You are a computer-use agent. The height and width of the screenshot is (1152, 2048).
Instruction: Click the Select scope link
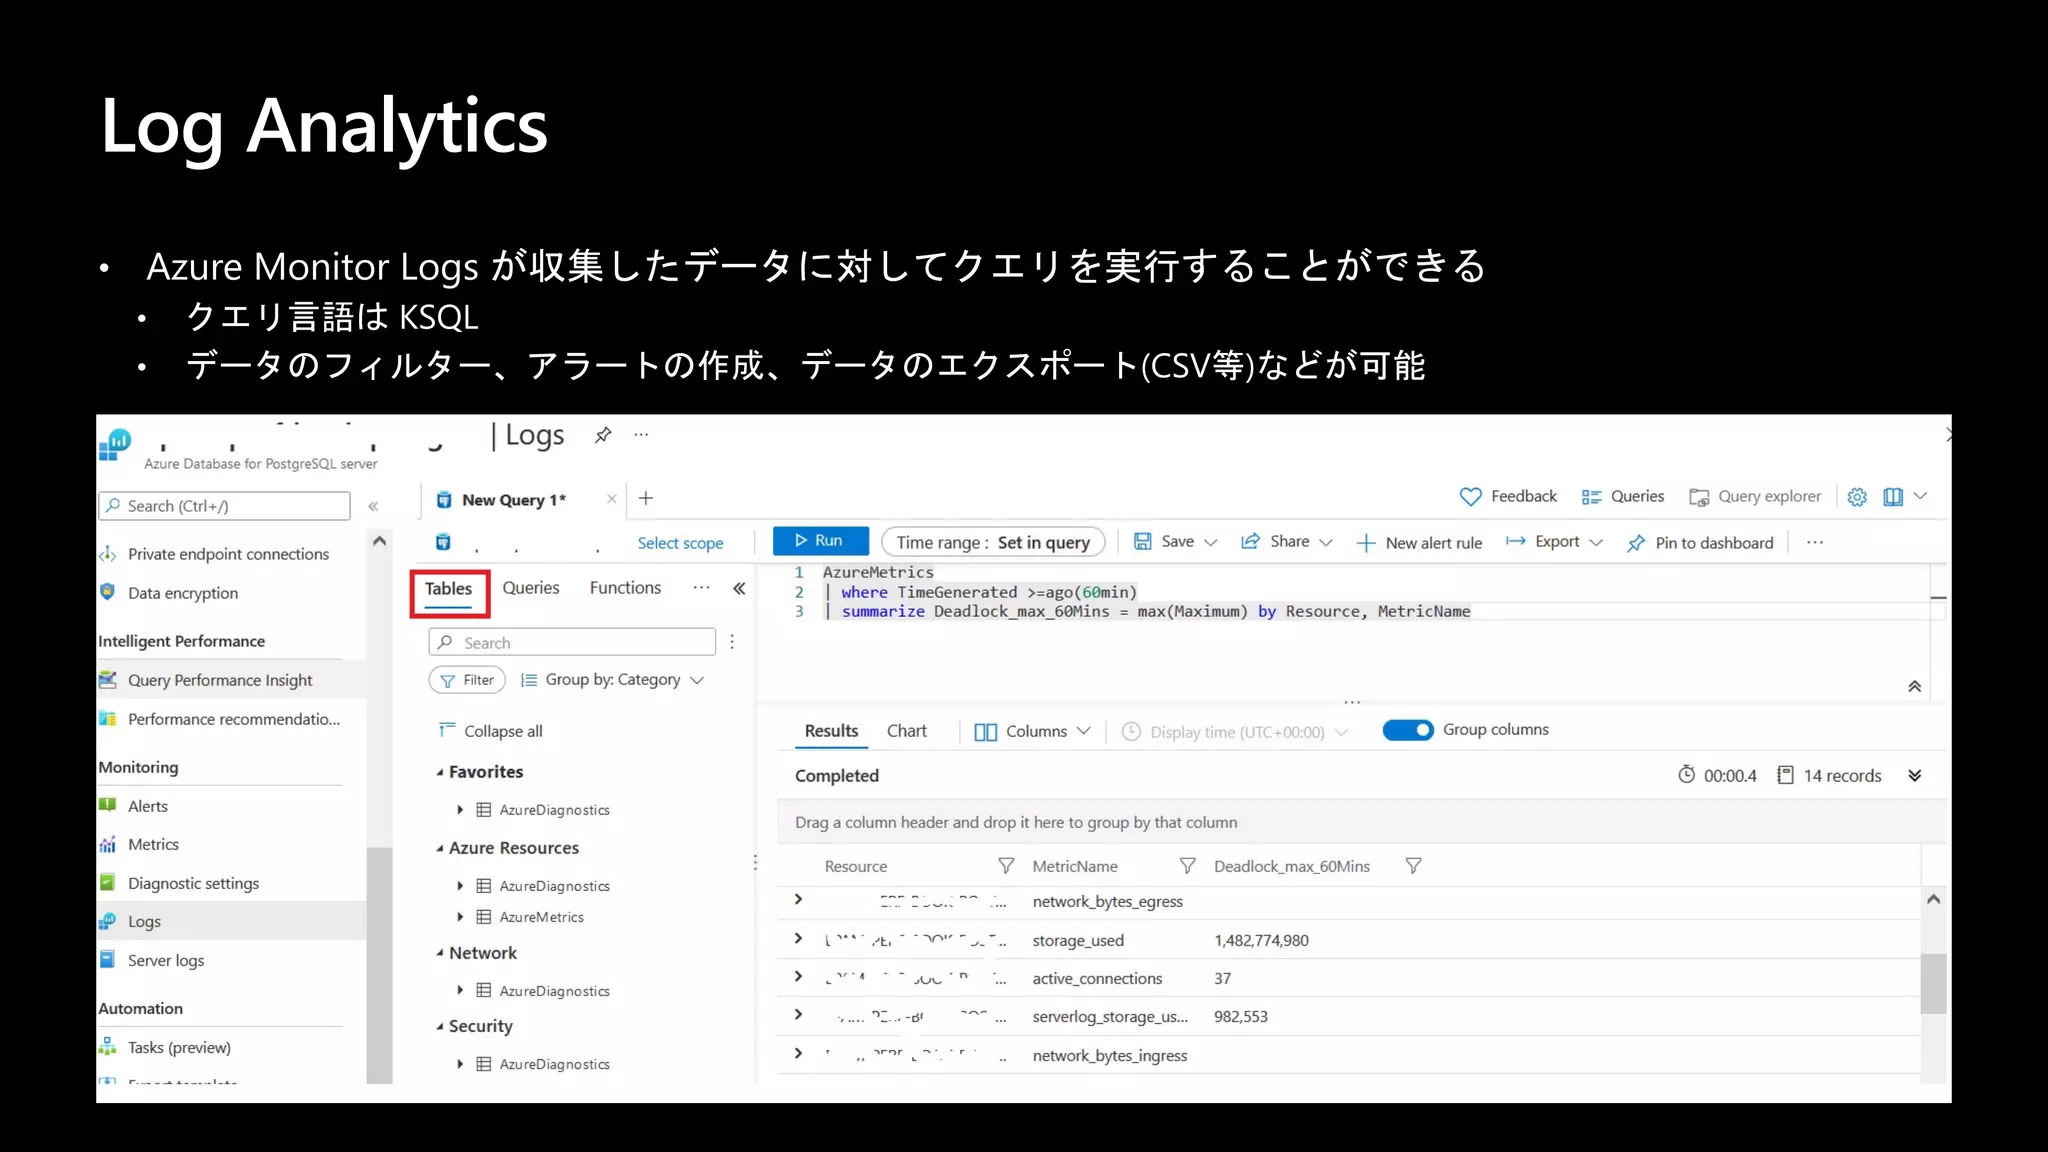tap(680, 543)
